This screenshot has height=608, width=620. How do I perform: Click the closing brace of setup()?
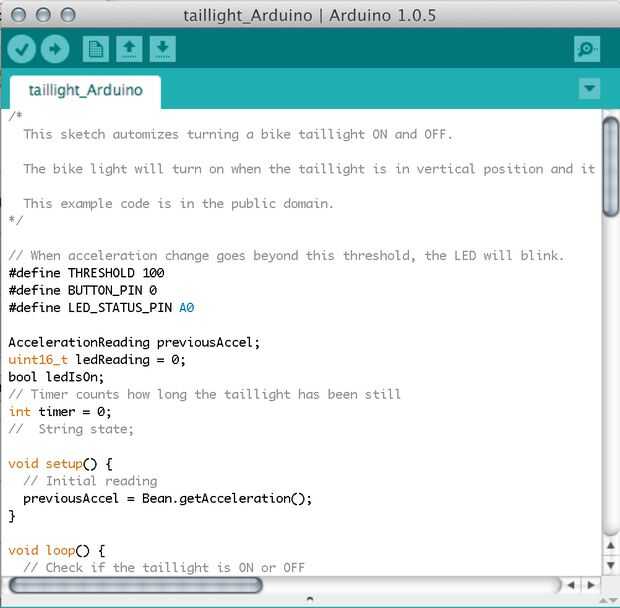12,516
